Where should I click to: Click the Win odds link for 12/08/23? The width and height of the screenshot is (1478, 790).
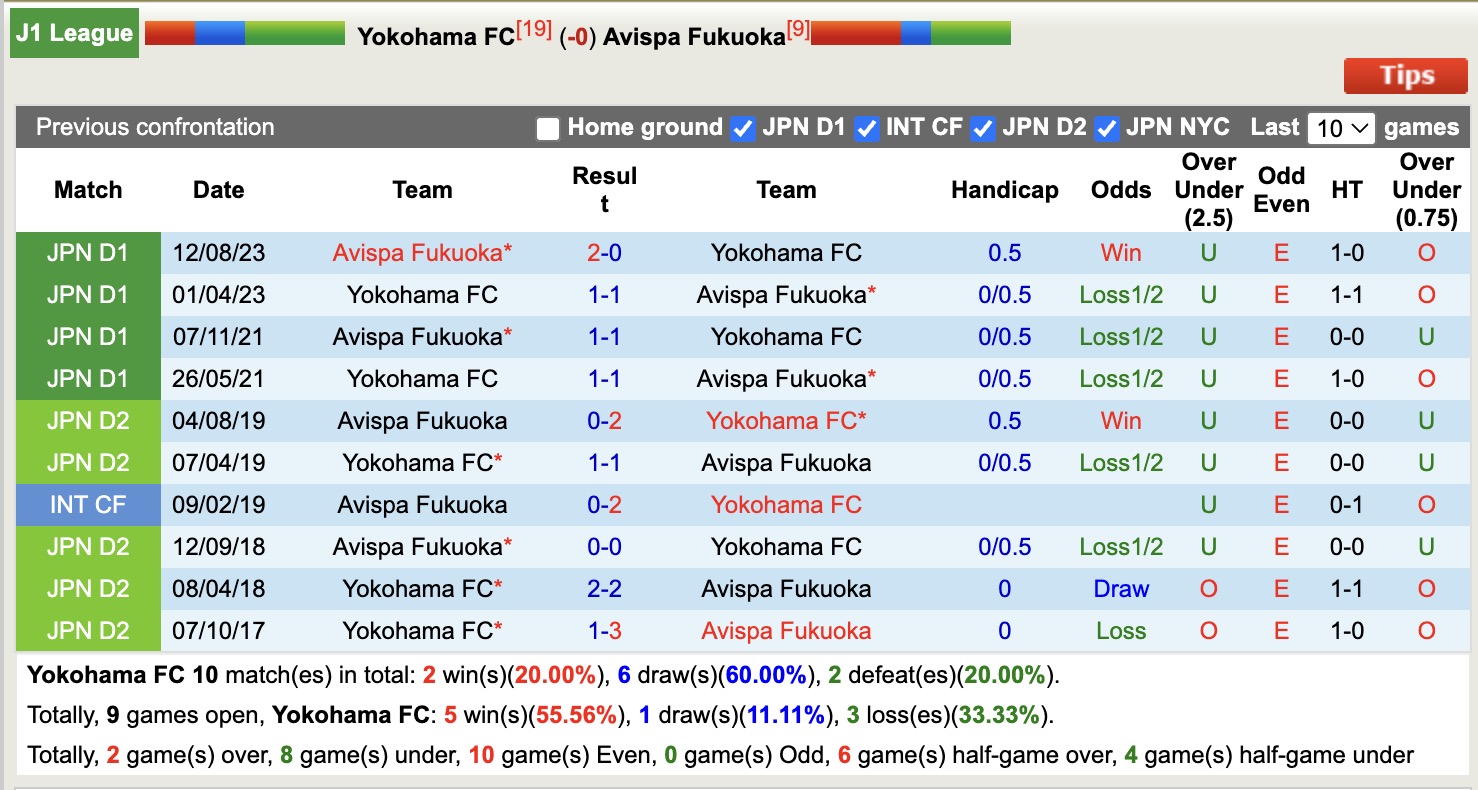click(1120, 253)
